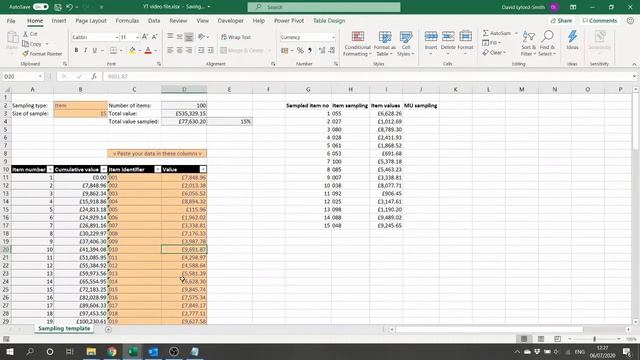Open the font name dropdown
The width and height of the screenshot is (640, 360).
coord(116,37)
